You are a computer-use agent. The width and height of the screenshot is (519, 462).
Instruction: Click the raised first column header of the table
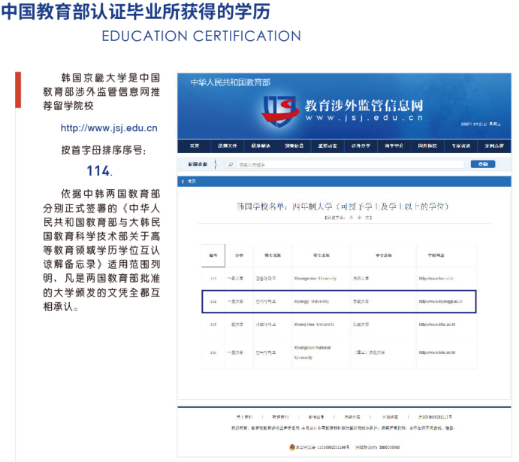tap(213, 256)
